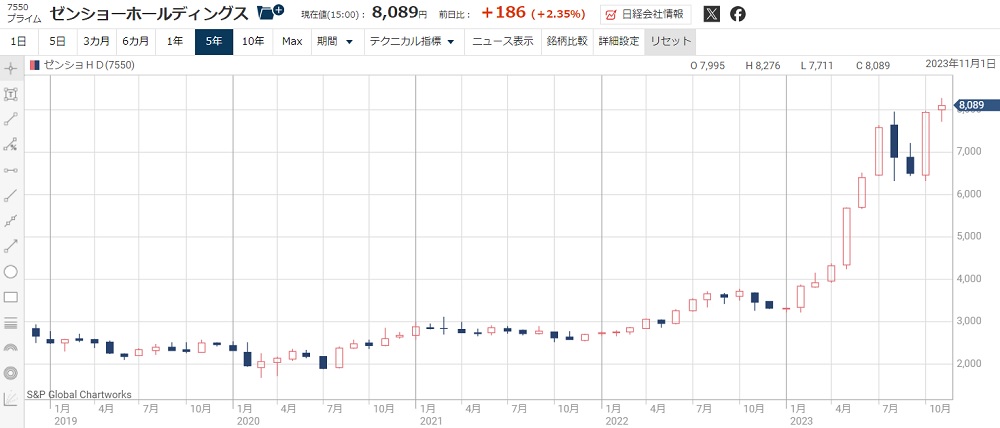Select the arrow line tool
This screenshot has width=1000, height=428.
(x=10, y=246)
